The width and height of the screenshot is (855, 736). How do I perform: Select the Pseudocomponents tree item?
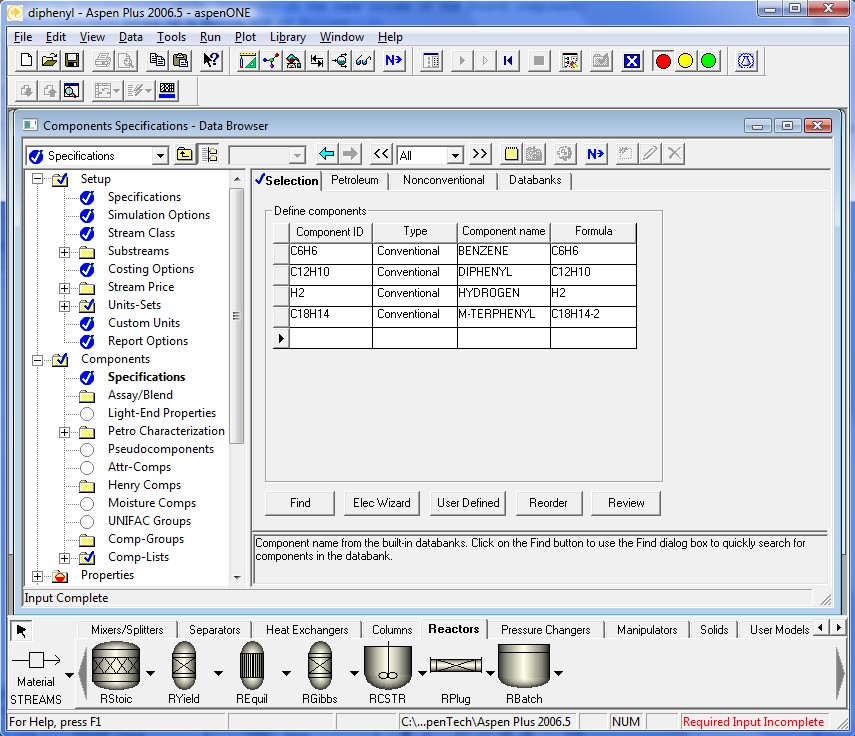[x=160, y=449]
